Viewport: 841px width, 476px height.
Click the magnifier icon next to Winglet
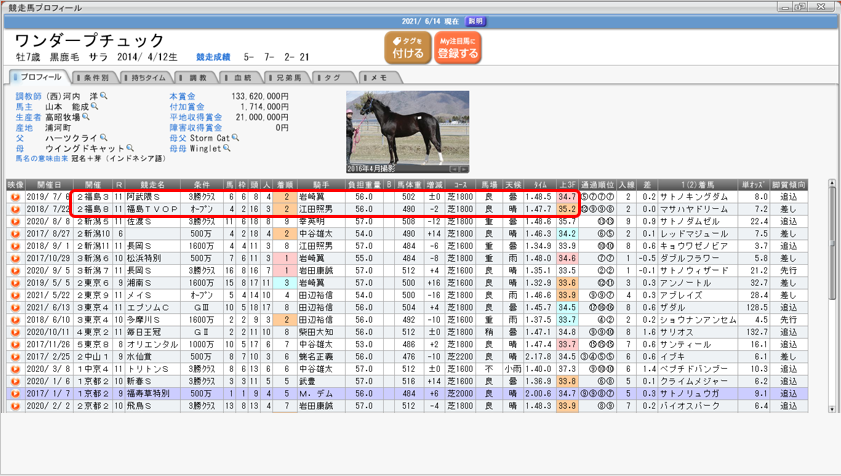point(227,148)
